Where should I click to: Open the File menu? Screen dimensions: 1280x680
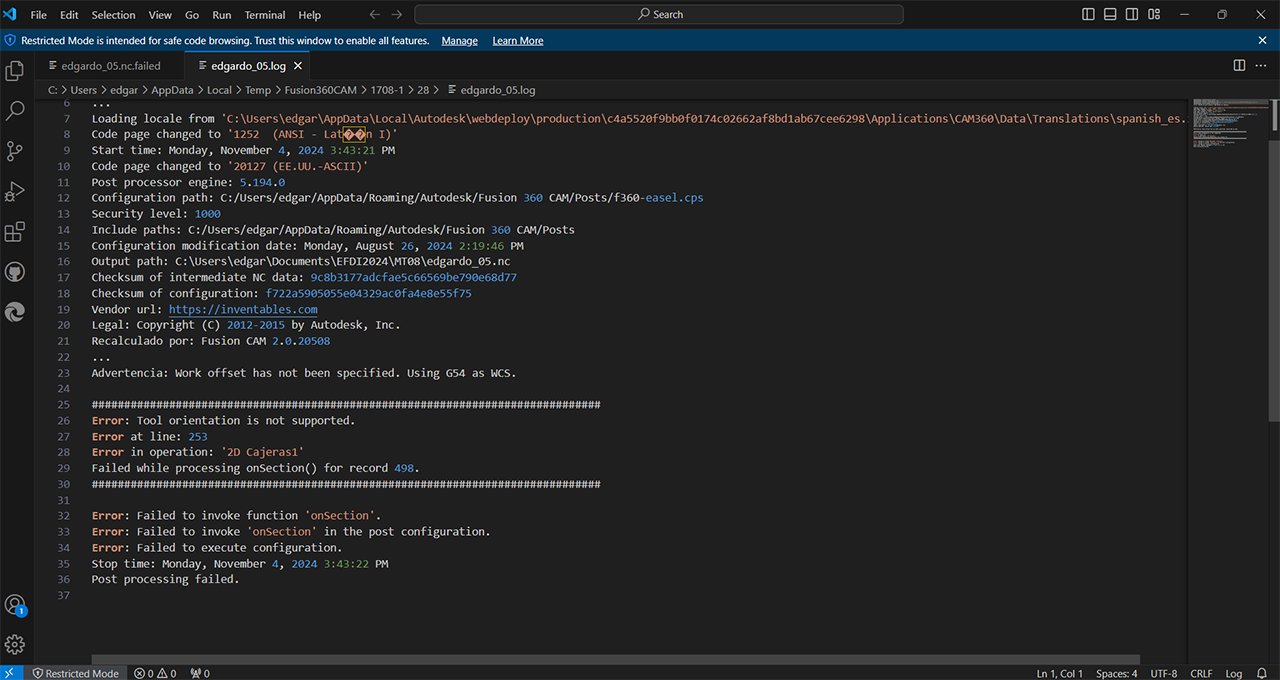[x=39, y=15]
